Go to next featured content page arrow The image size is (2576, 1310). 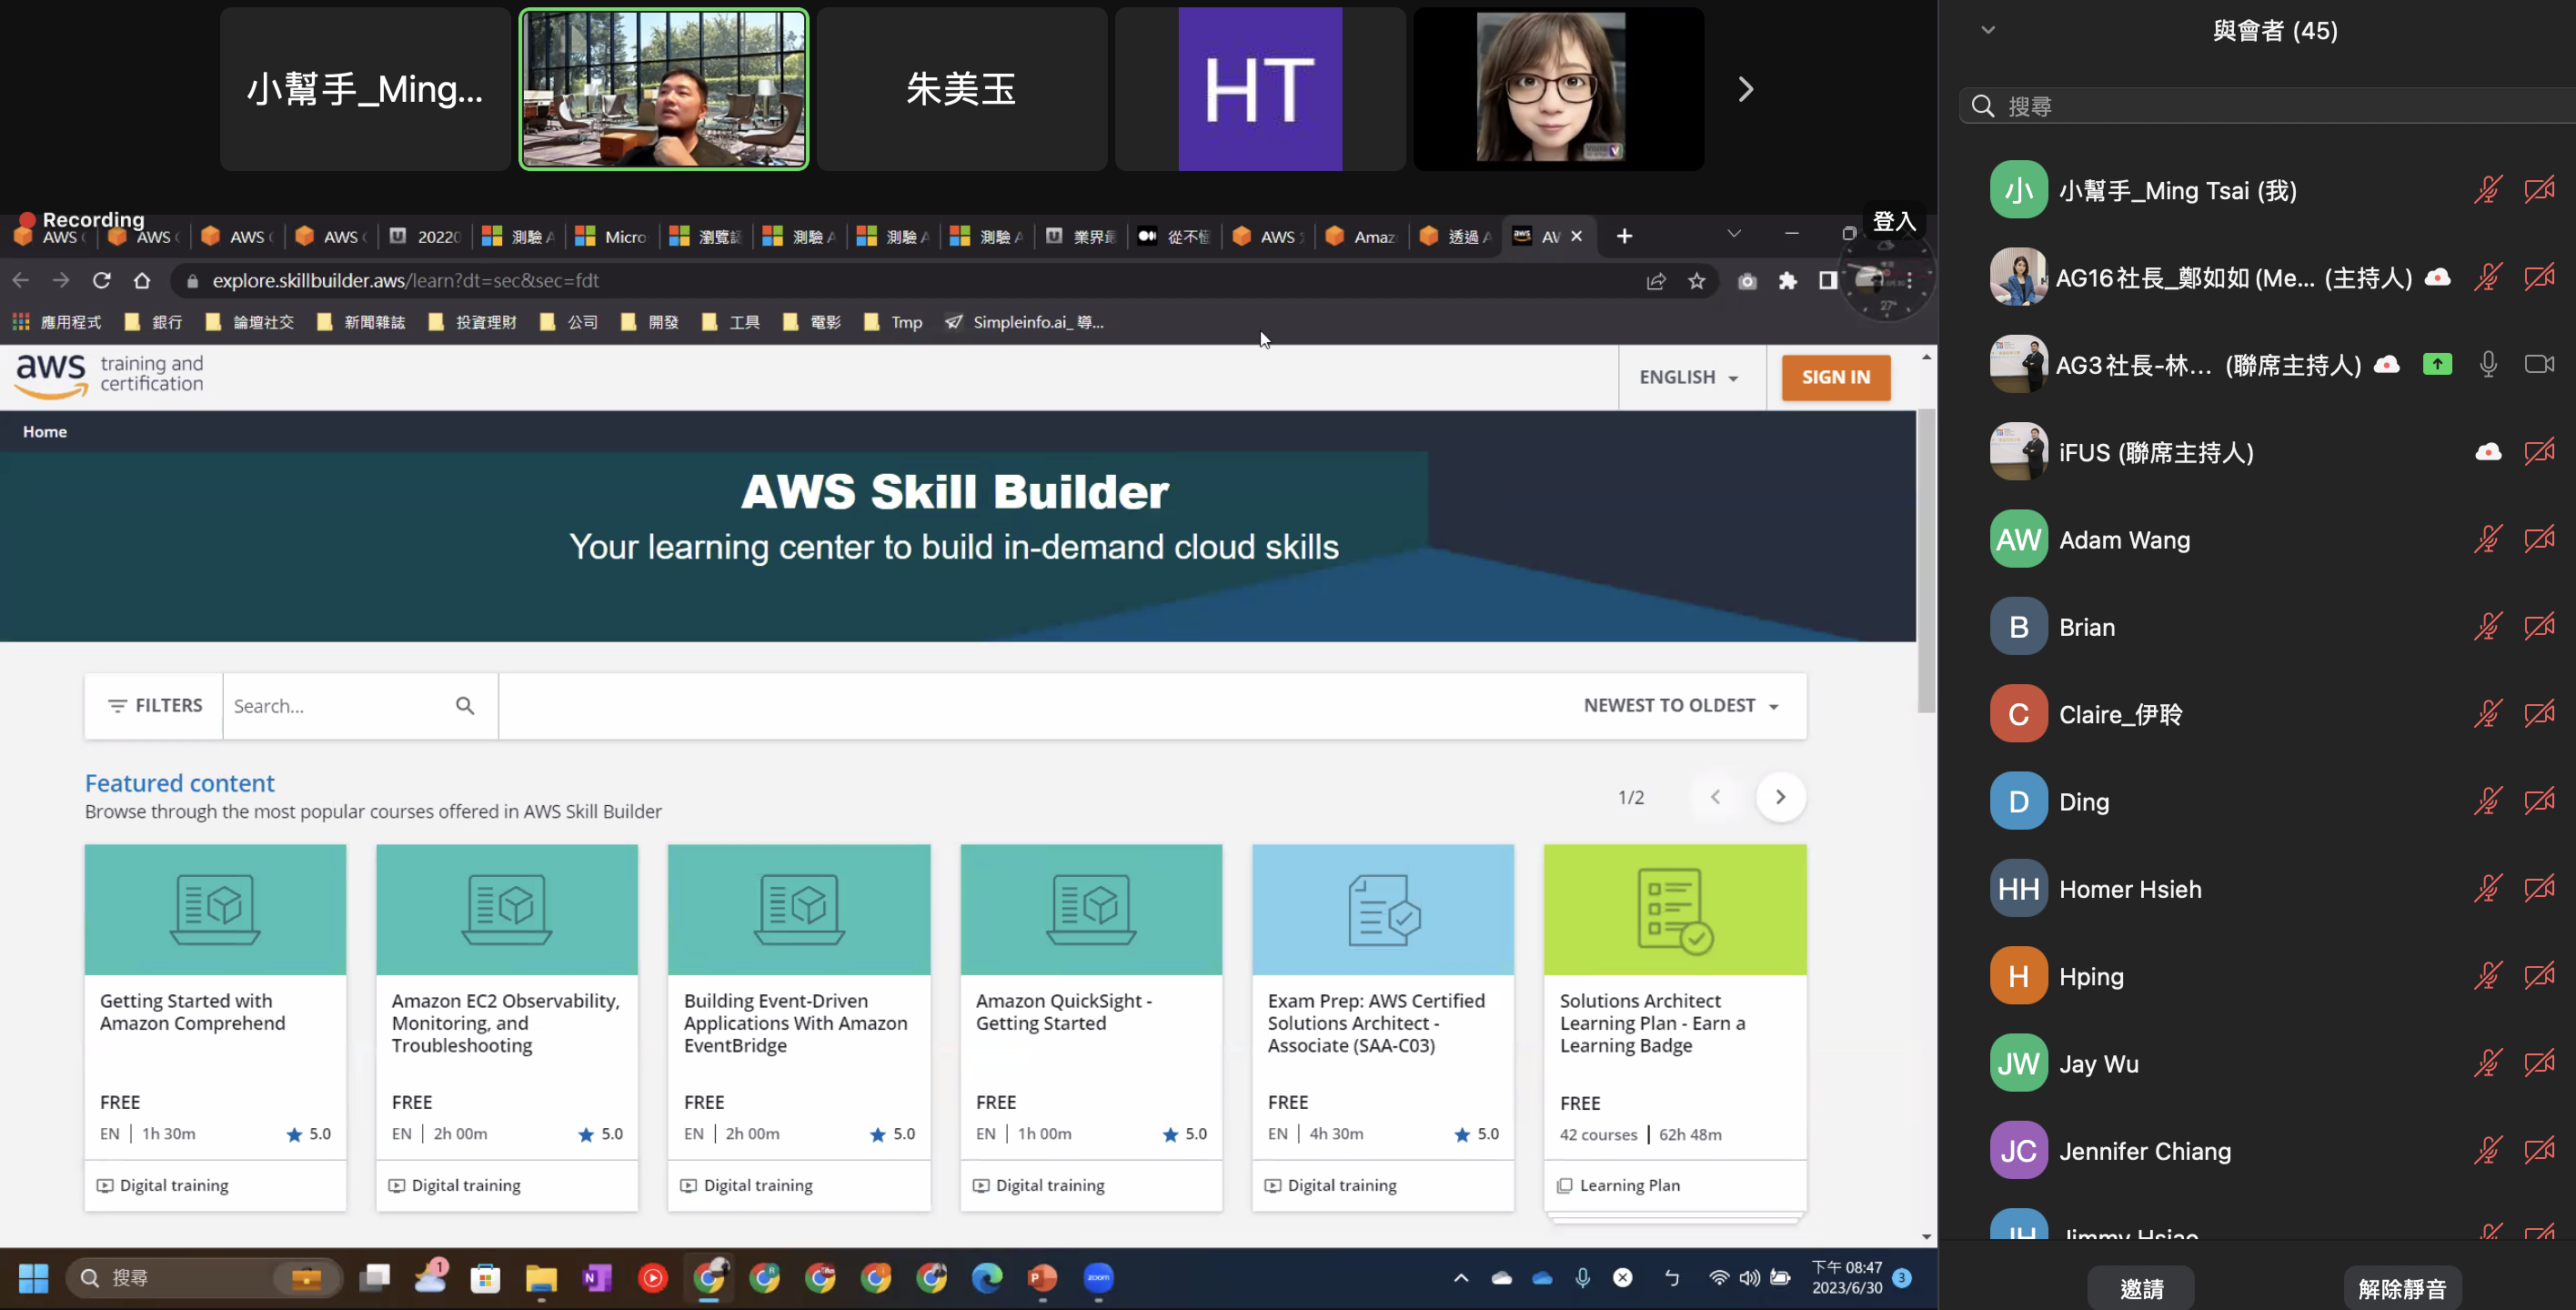click(1780, 797)
